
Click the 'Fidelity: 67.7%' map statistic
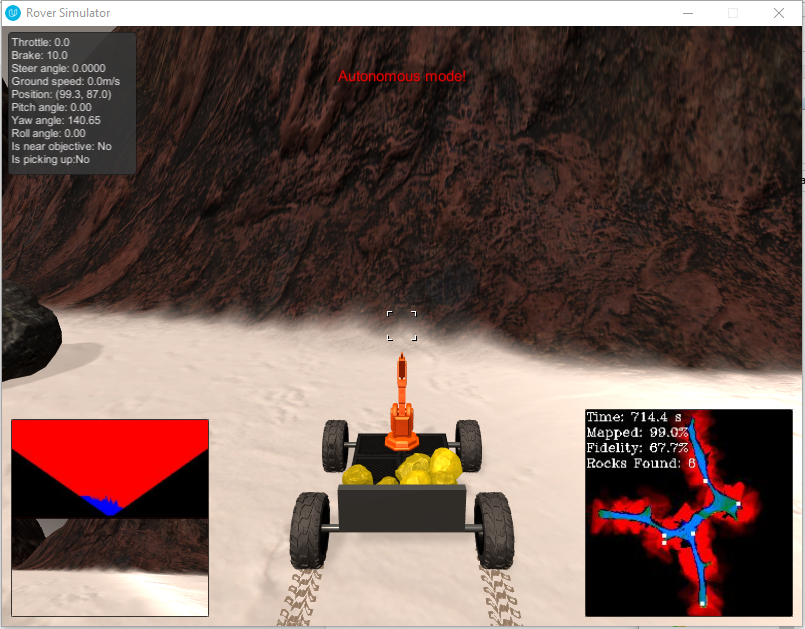tap(637, 448)
